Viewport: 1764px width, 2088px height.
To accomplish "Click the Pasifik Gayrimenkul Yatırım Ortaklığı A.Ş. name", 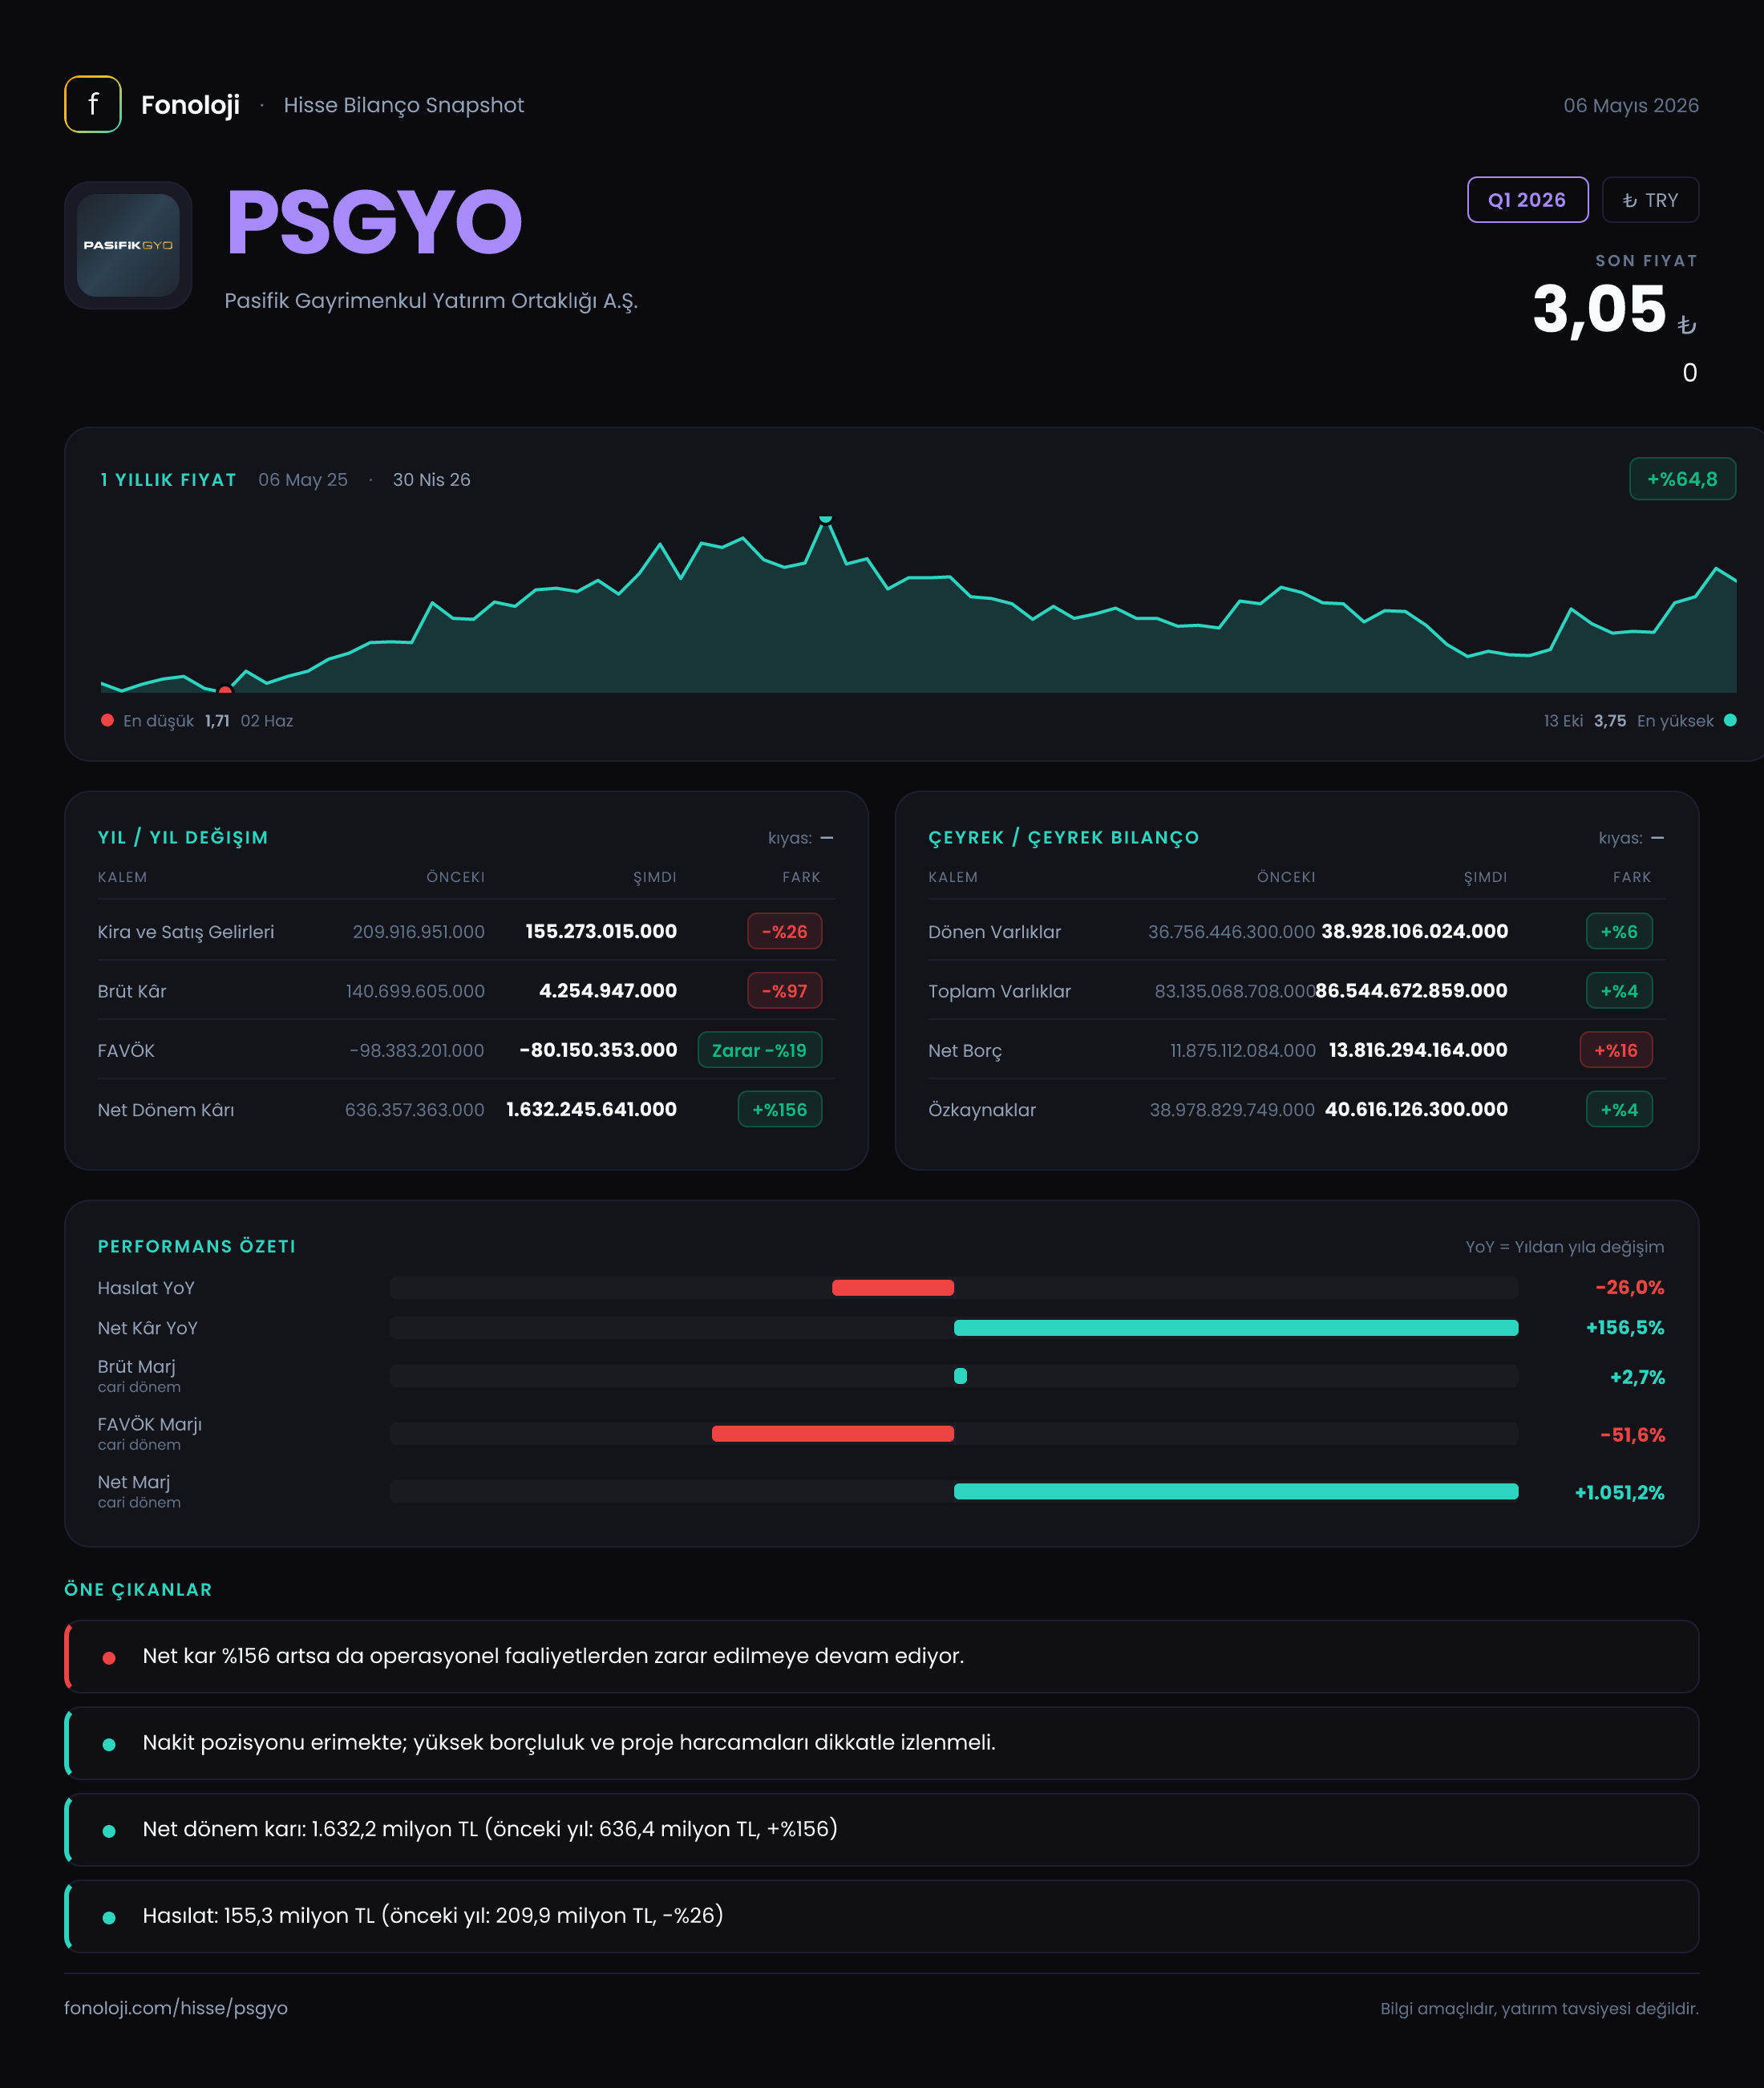I will click(x=431, y=301).
